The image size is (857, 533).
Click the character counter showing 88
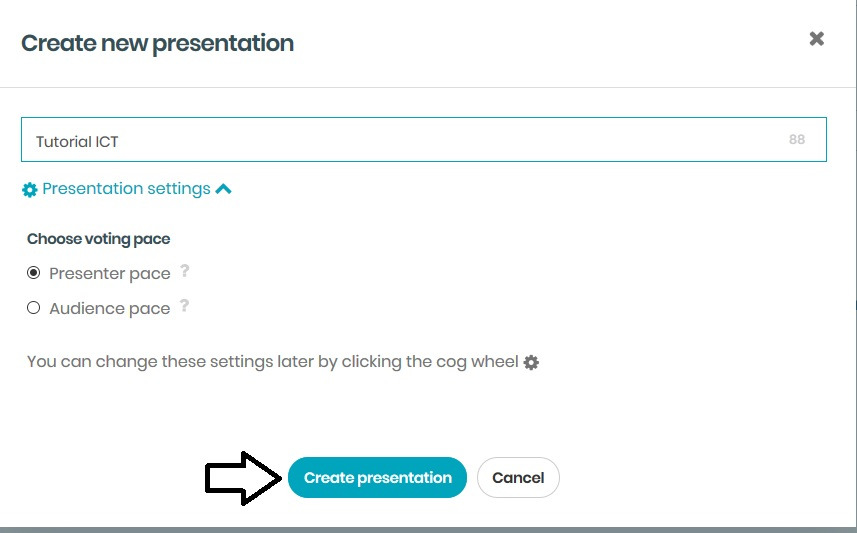[x=796, y=140]
